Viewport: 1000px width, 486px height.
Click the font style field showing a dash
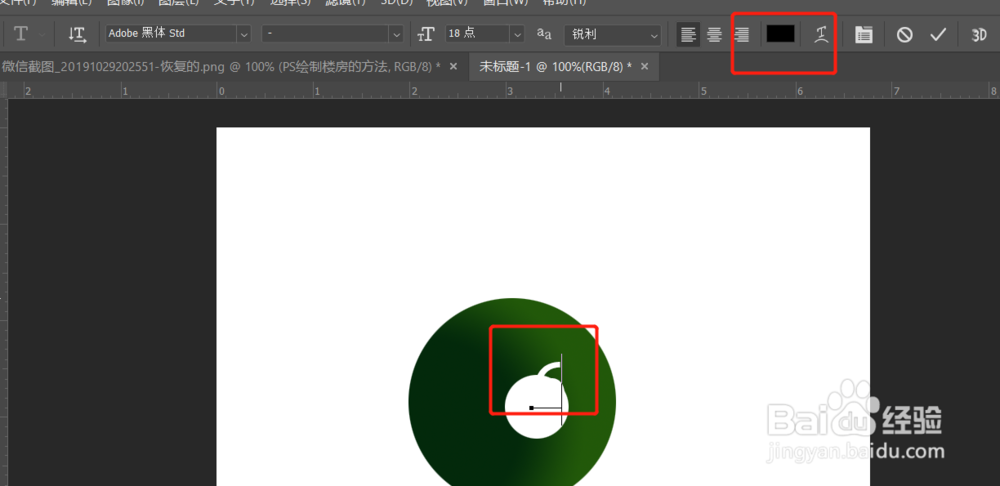point(325,34)
